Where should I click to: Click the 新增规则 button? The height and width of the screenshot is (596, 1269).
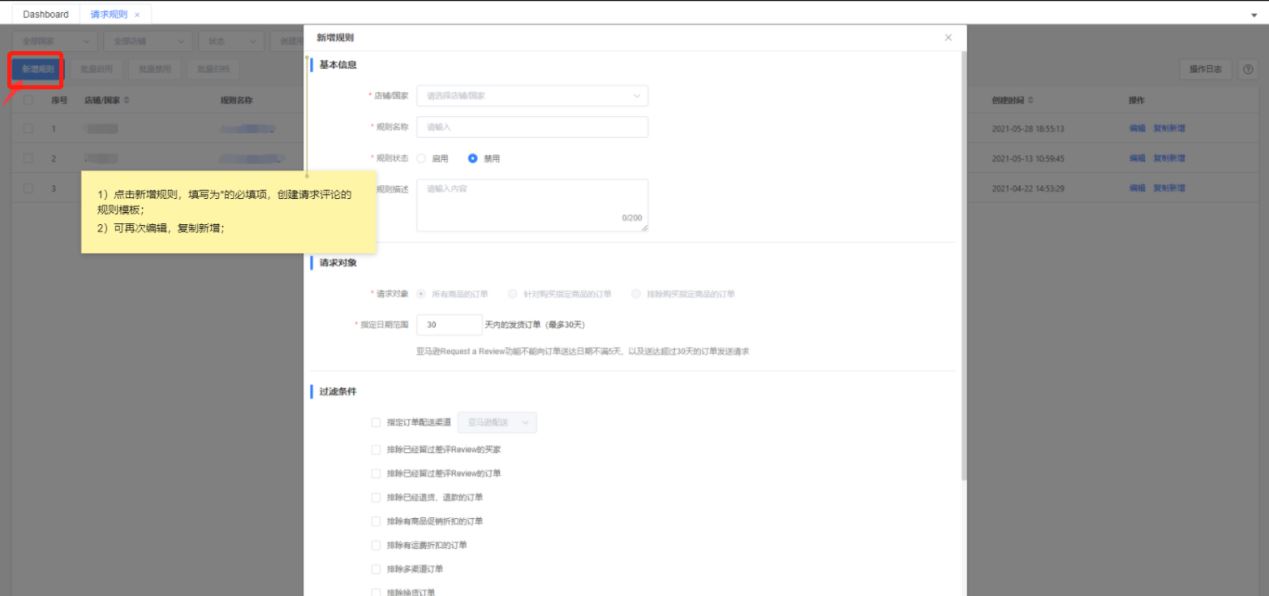coord(38,69)
